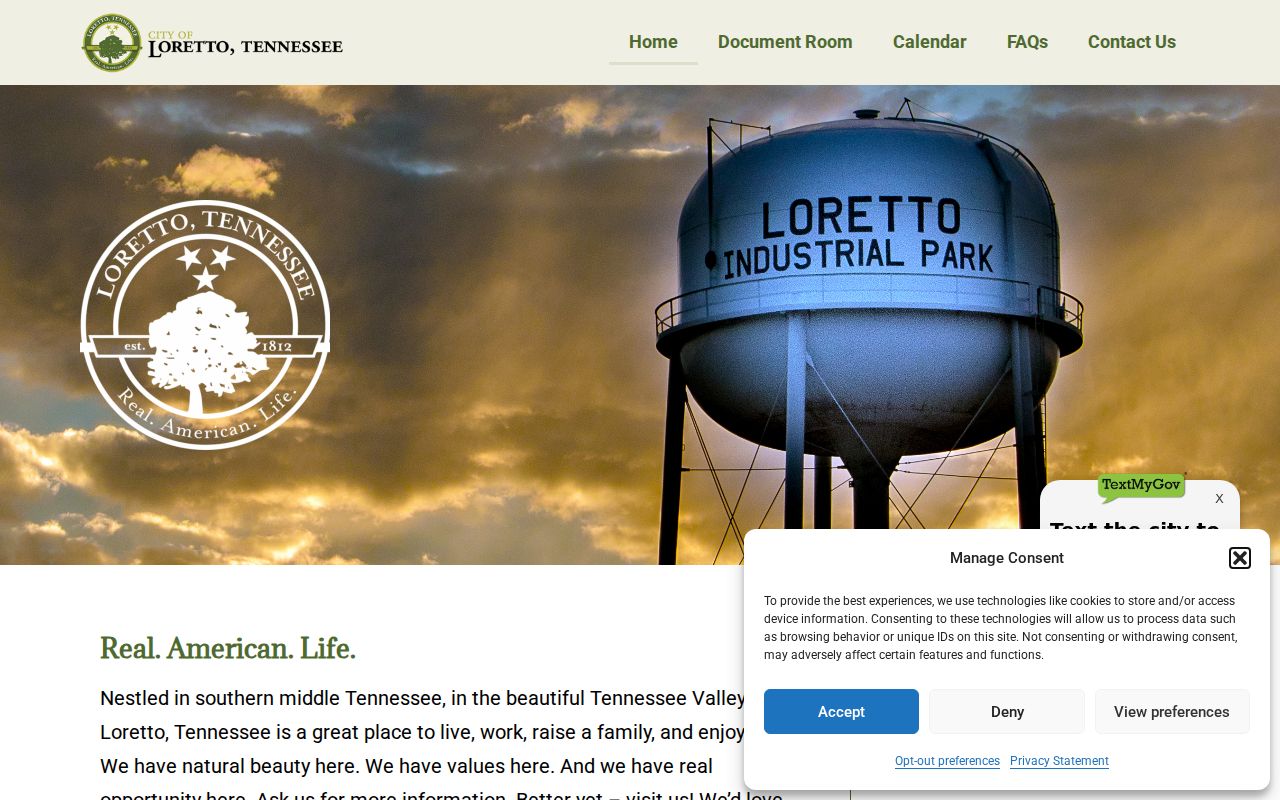Click the Manage Consent dialog title
This screenshot has width=1280, height=800.
coord(1007,558)
